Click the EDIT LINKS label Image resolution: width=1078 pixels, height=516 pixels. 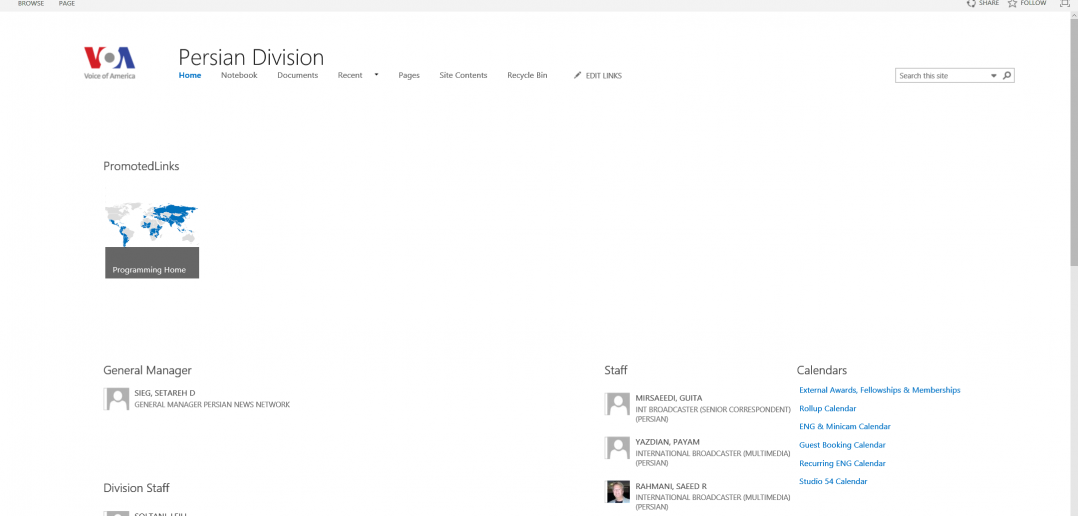(x=604, y=76)
